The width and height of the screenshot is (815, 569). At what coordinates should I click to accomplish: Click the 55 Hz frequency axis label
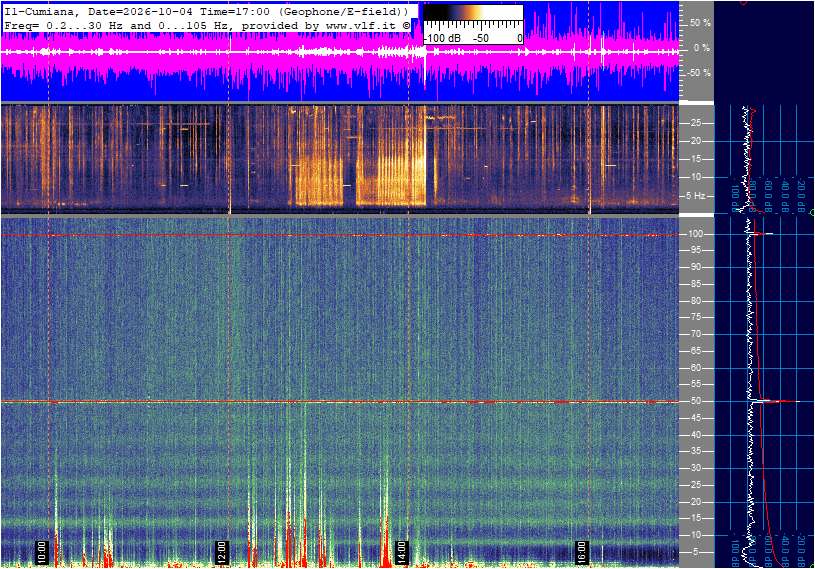695,385
